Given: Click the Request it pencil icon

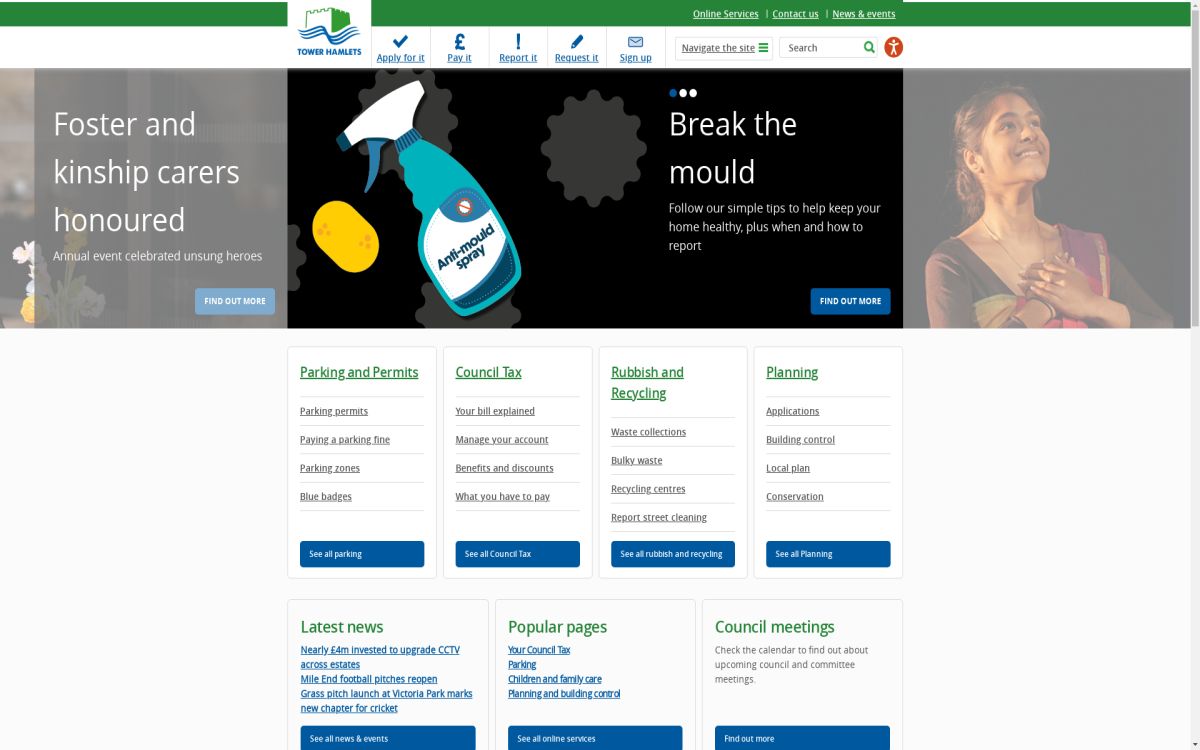Looking at the screenshot, I should click(x=576, y=41).
